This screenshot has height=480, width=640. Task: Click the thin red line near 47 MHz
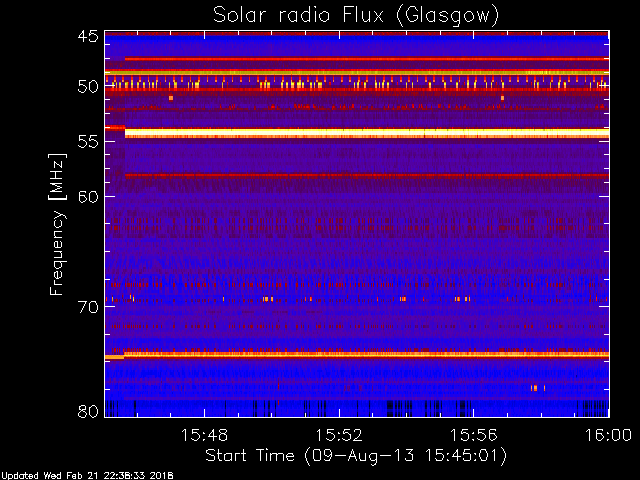367,59
